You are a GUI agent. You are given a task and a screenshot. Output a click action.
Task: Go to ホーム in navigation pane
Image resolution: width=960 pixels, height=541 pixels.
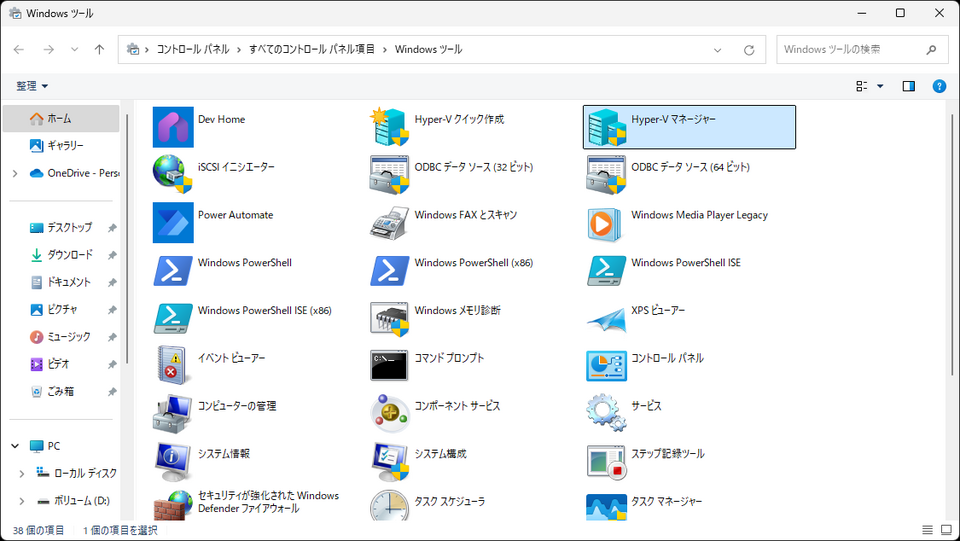tap(61, 119)
